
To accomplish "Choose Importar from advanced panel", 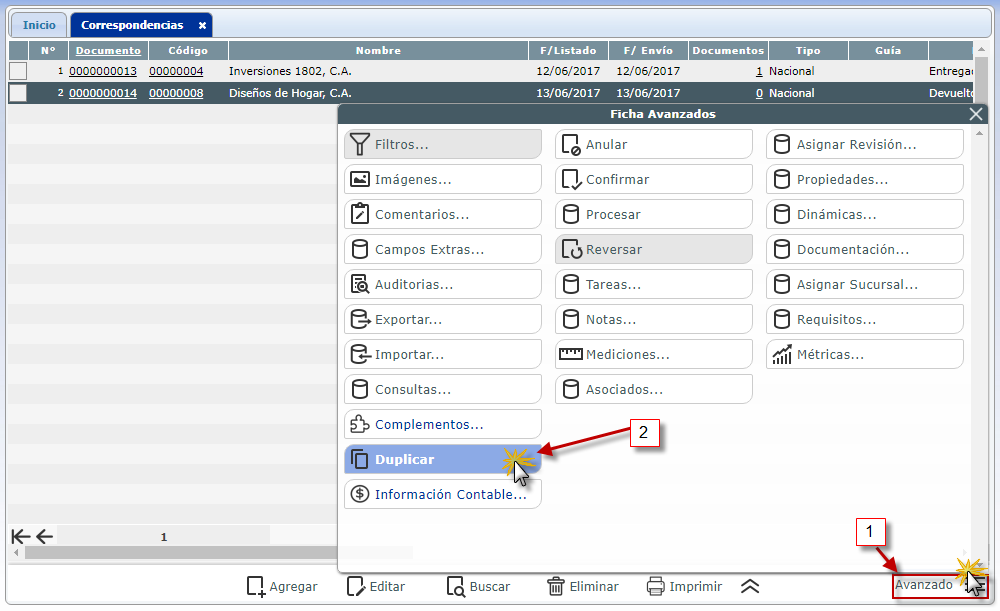I will pyautogui.click(x=443, y=355).
